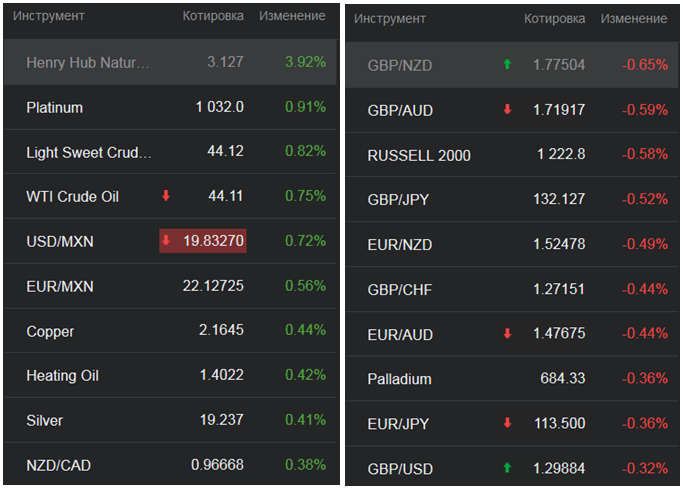Open the Platinum instrument
Screen dimensions: 683x490
pos(55,107)
